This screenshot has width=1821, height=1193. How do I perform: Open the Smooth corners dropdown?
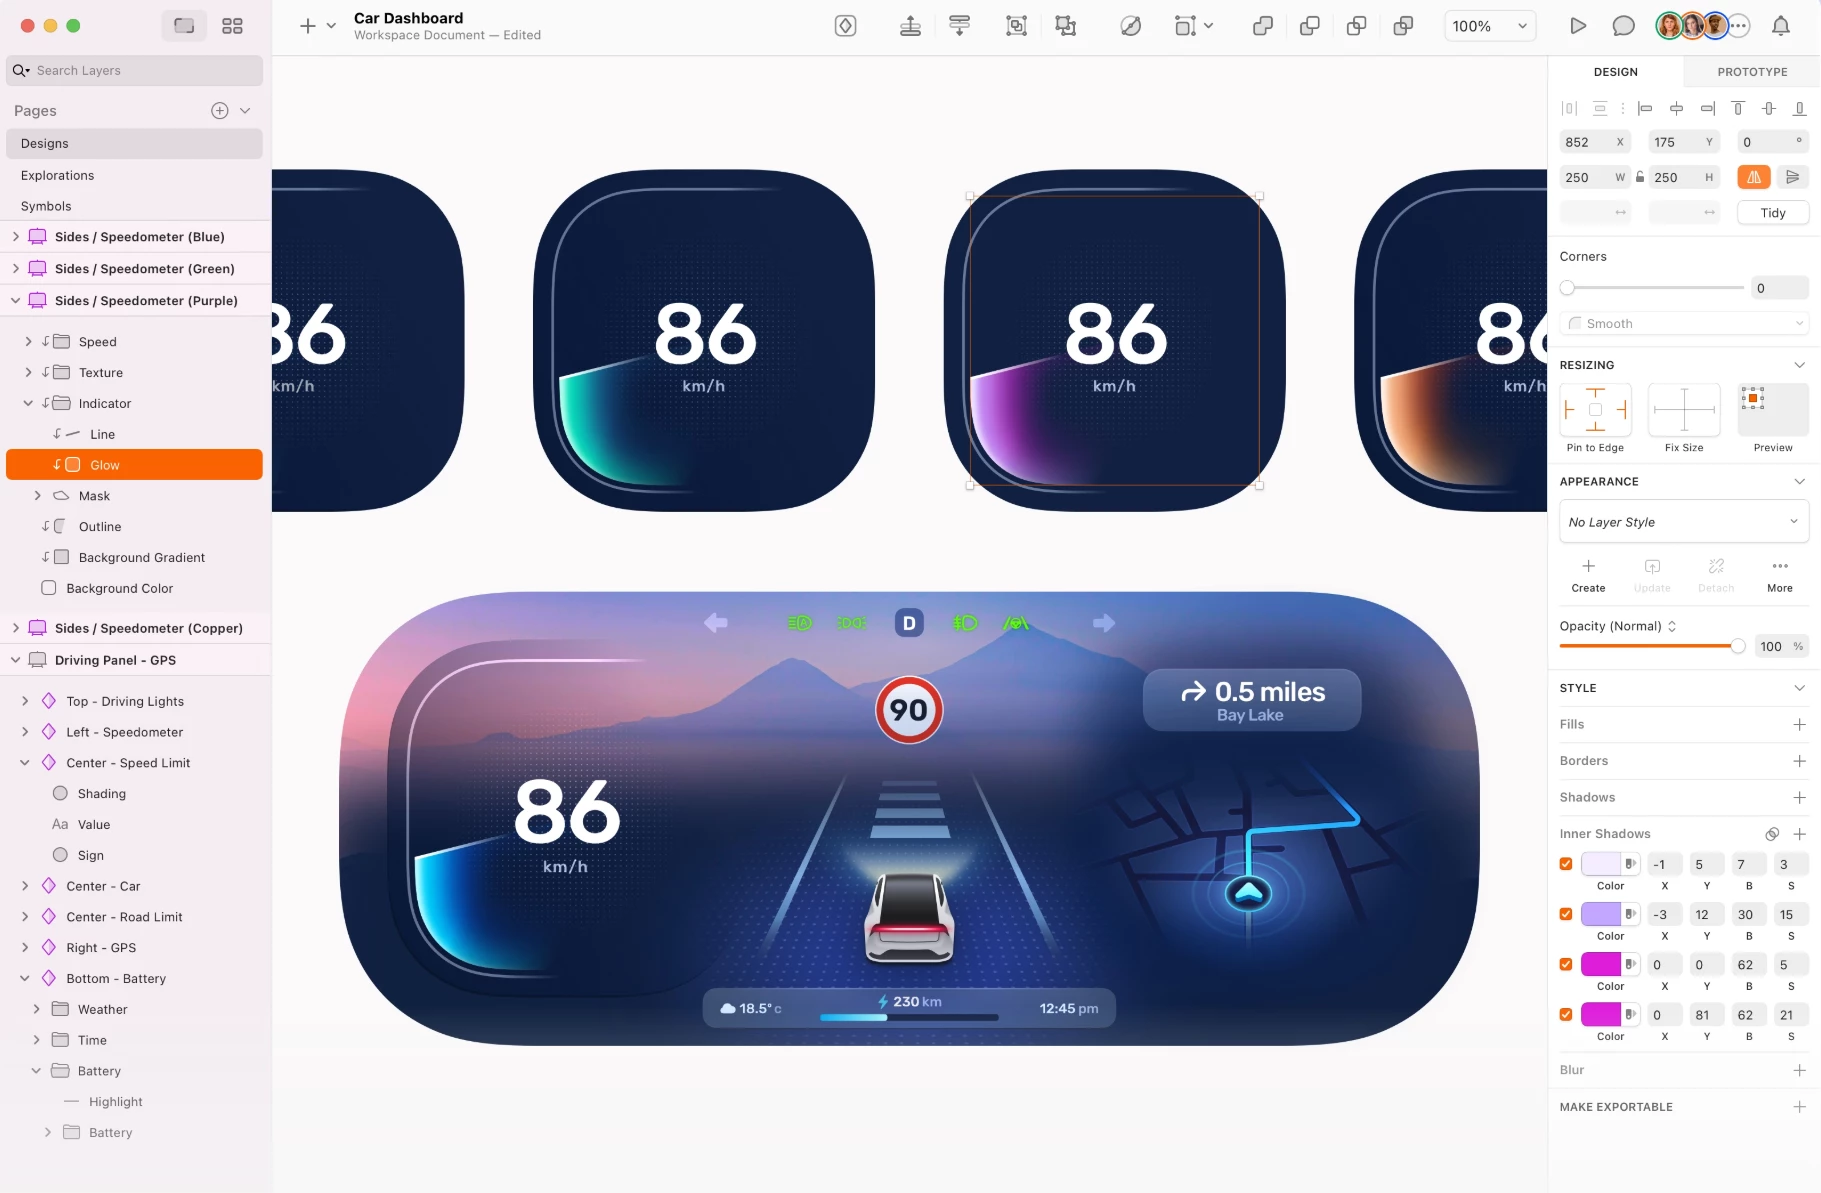(x=1684, y=324)
